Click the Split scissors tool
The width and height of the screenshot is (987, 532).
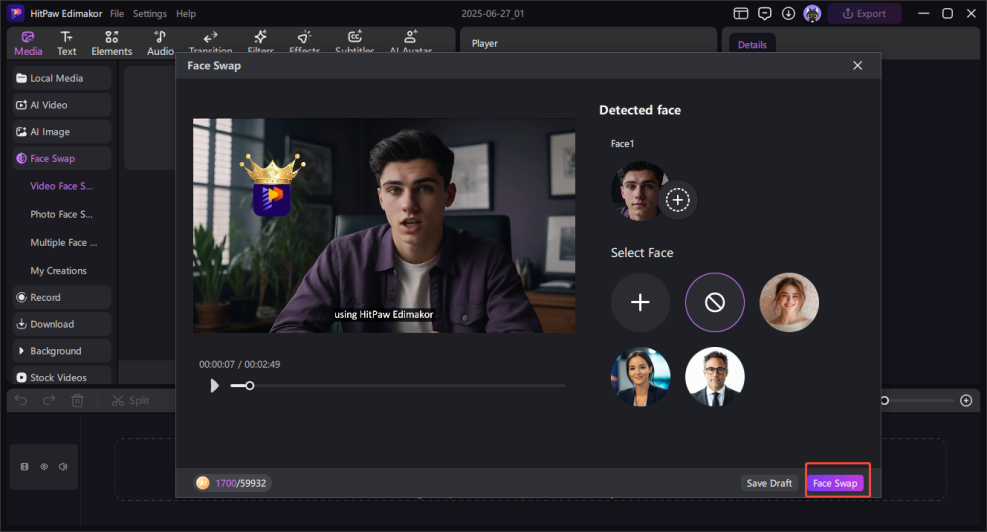click(x=130, y=400)
